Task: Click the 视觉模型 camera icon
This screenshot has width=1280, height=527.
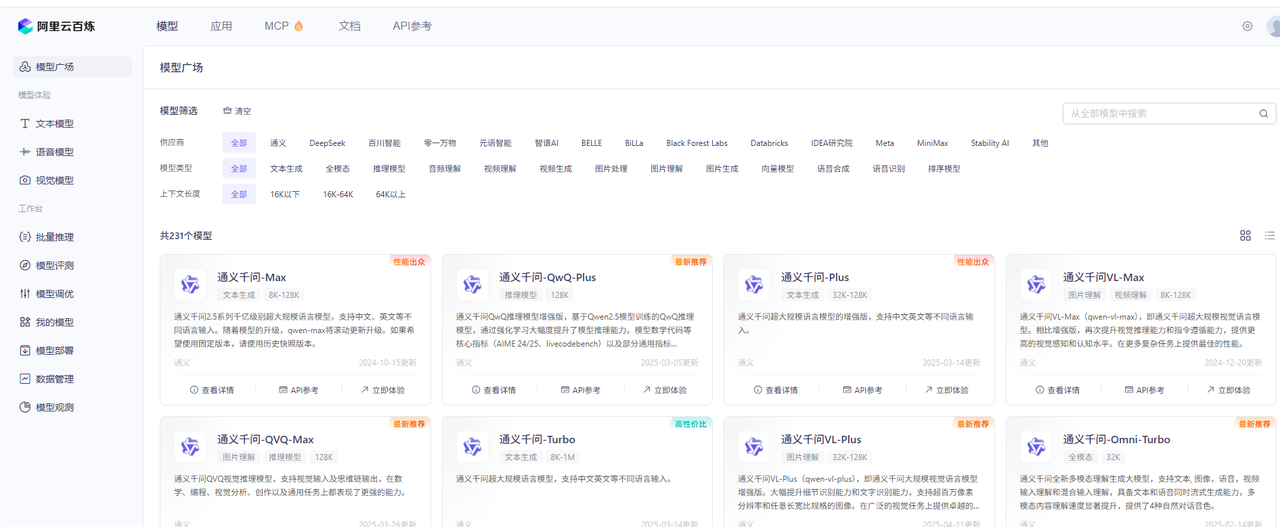Action: 25,181
